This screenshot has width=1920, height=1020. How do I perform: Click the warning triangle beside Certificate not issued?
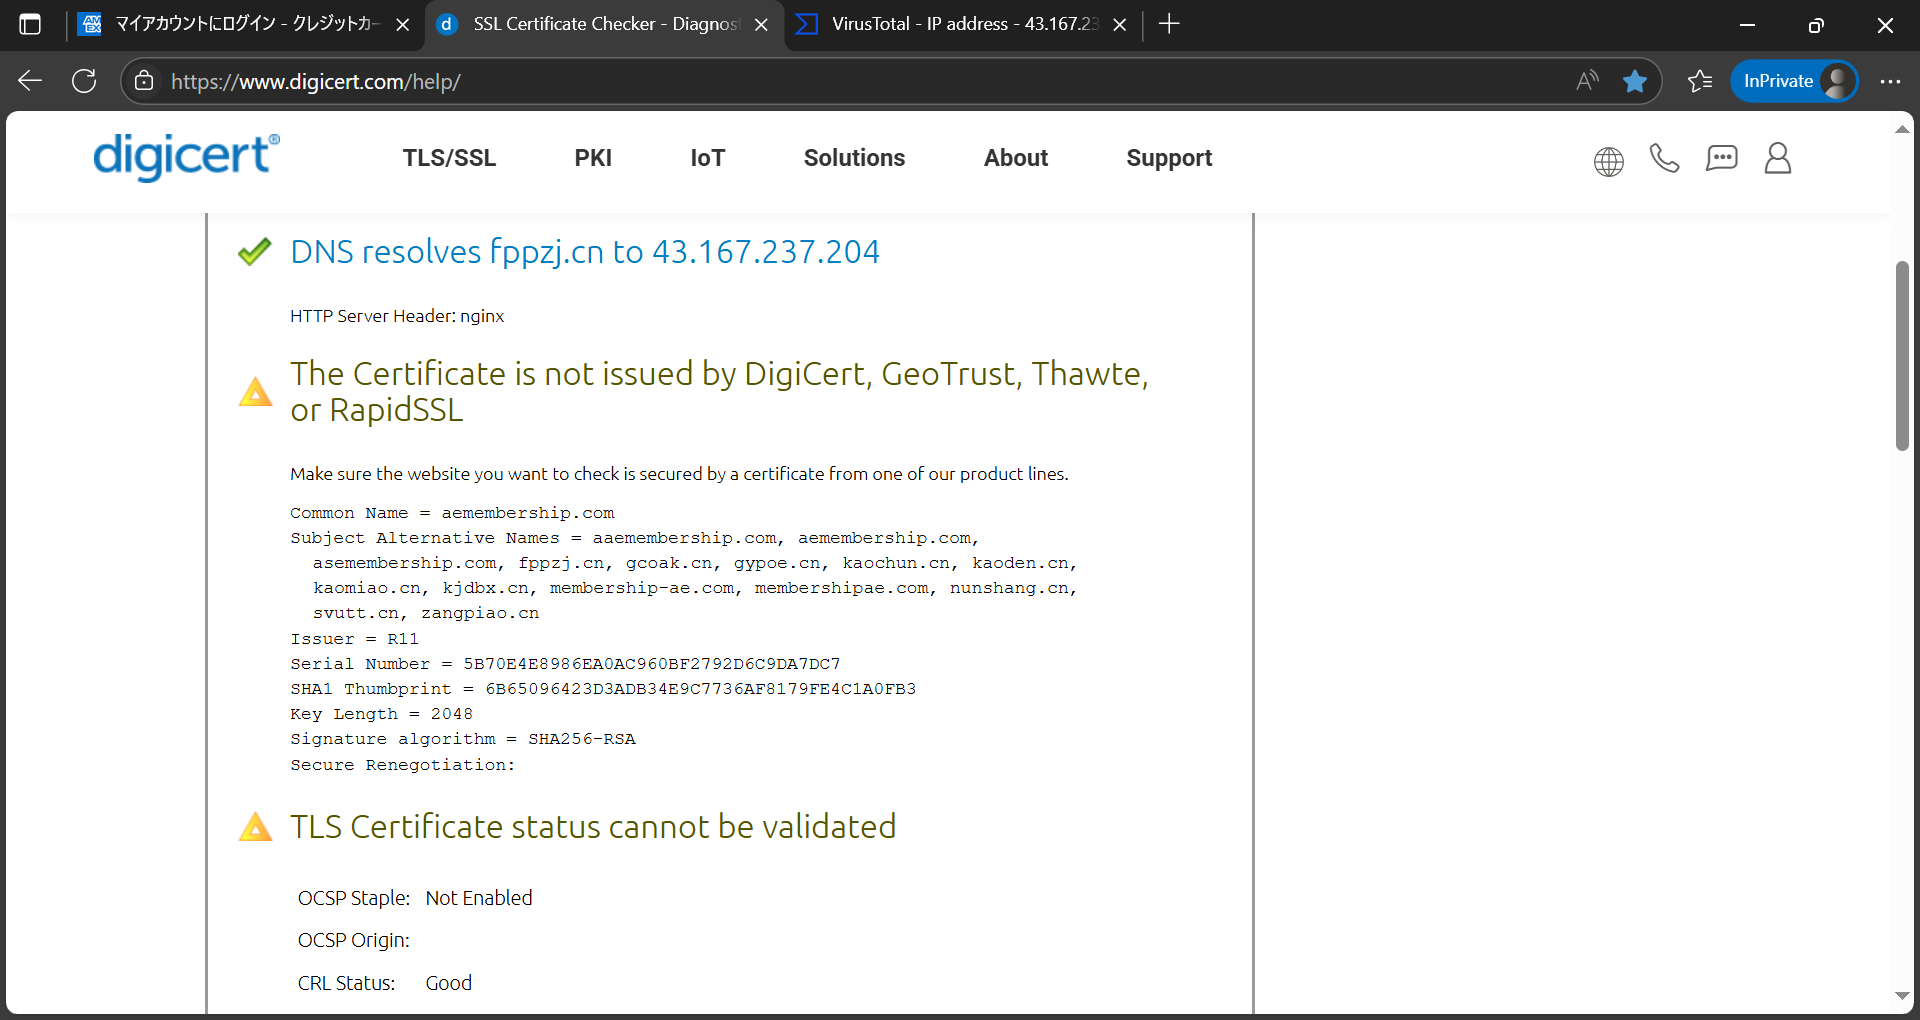[255, 391]
